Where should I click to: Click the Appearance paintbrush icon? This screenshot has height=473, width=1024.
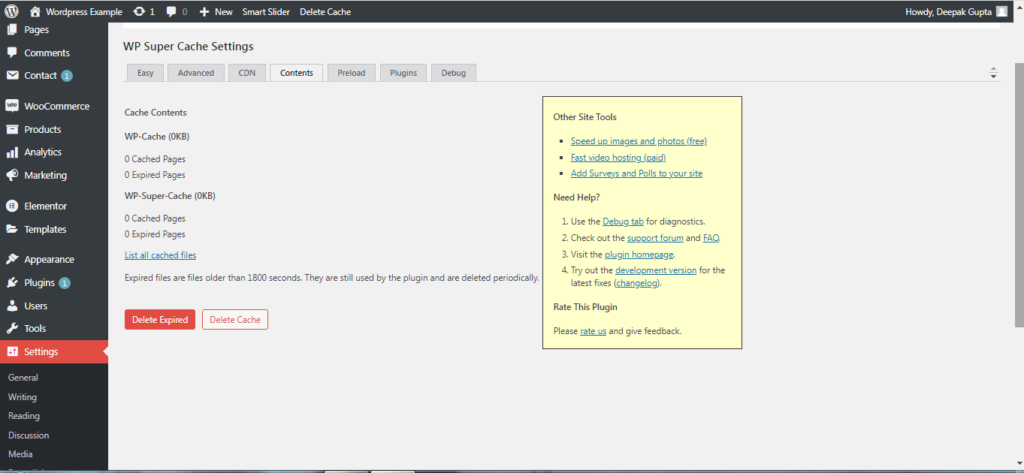click(x=12, y=259)
